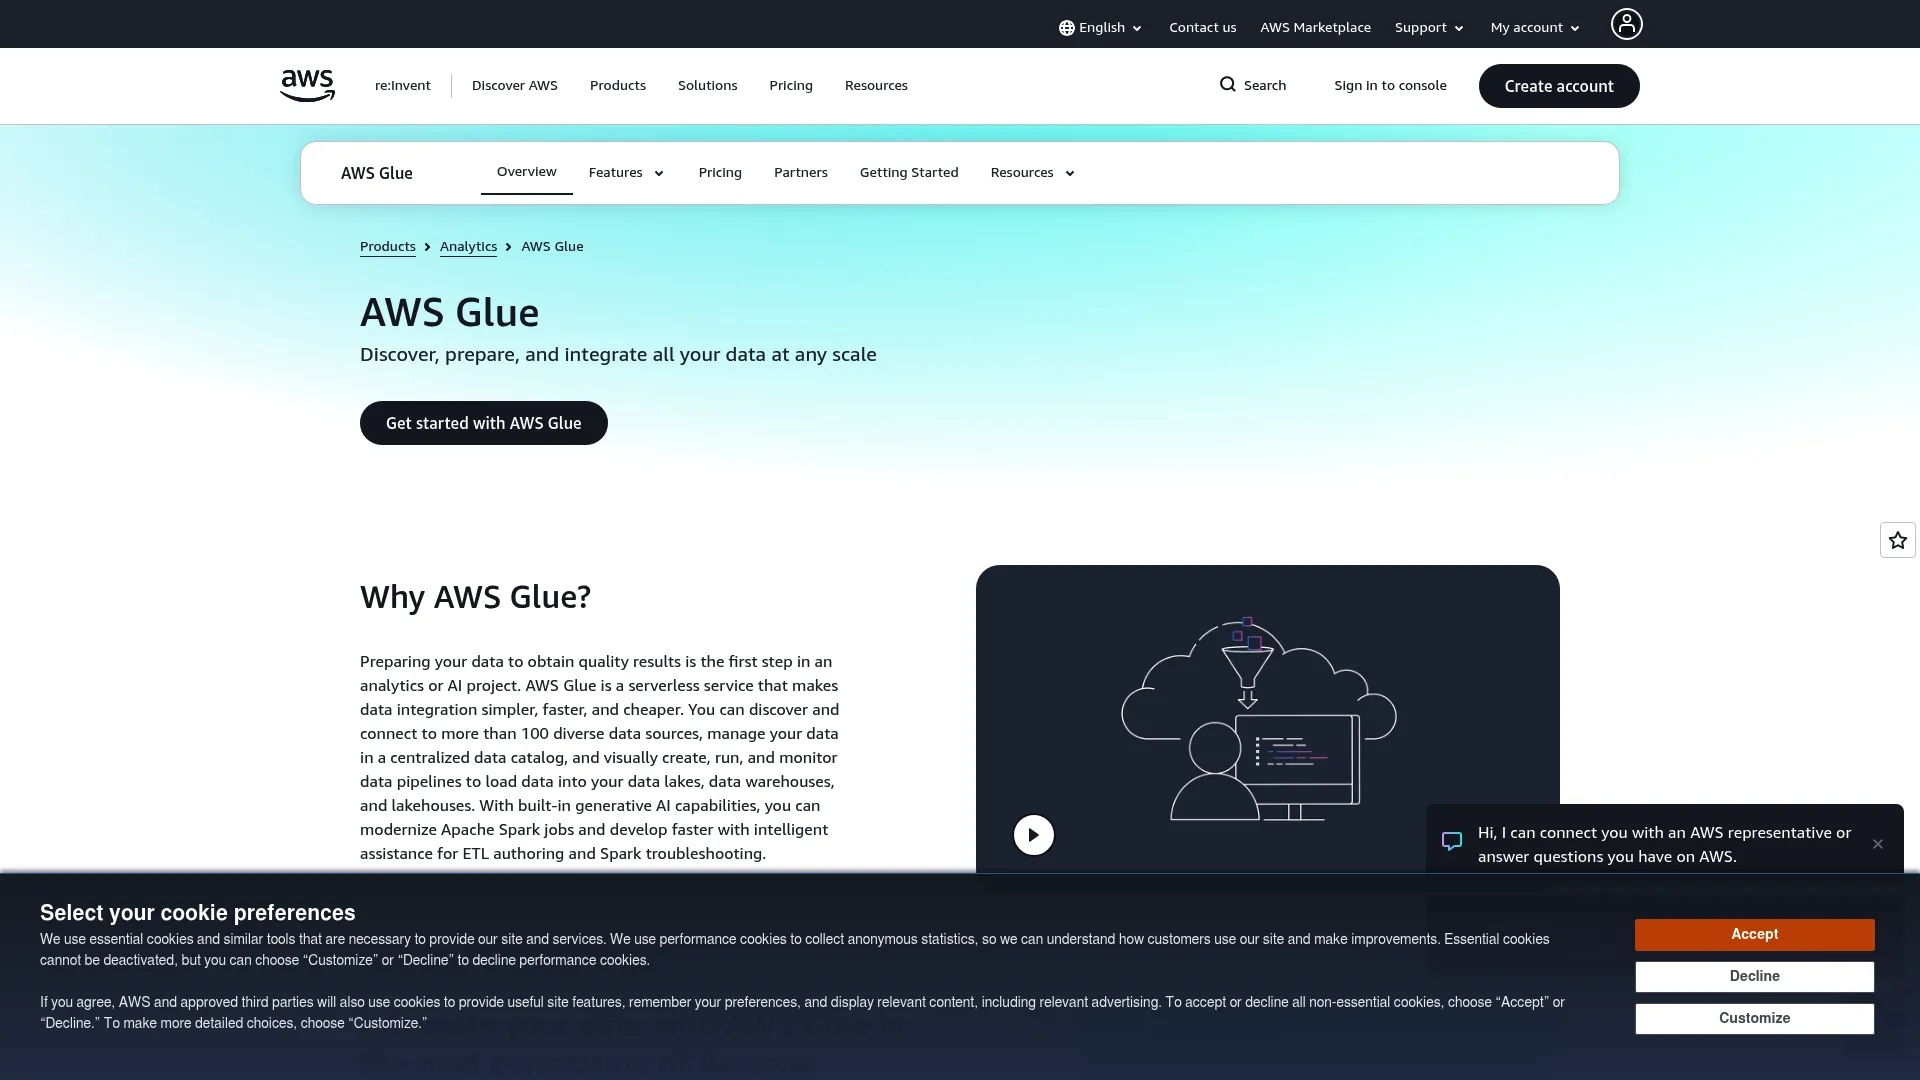The image size is (1920, 1080).
Task: Click the Create account button
Action: point(1559,86)
